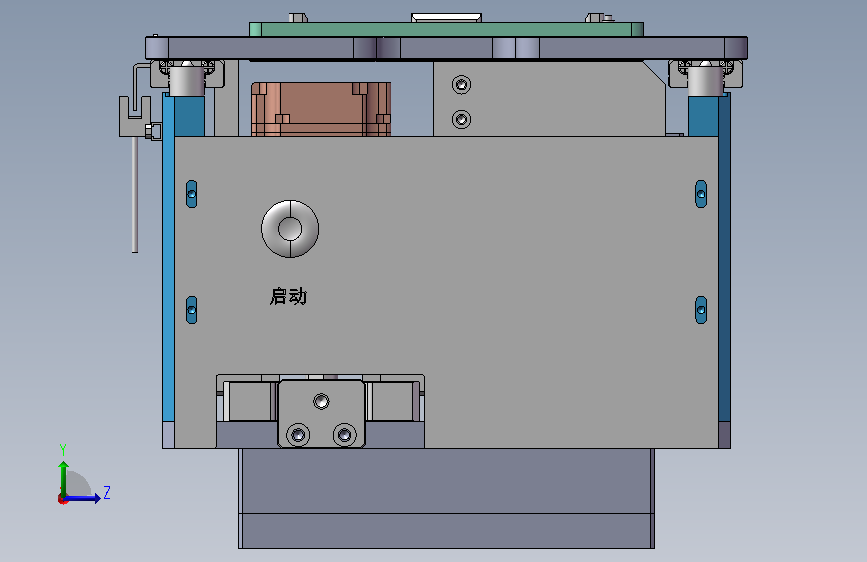Viewport: 867px width, 562px height.
Task: Select the 启动 label text on panel
Action: (288, 296)
